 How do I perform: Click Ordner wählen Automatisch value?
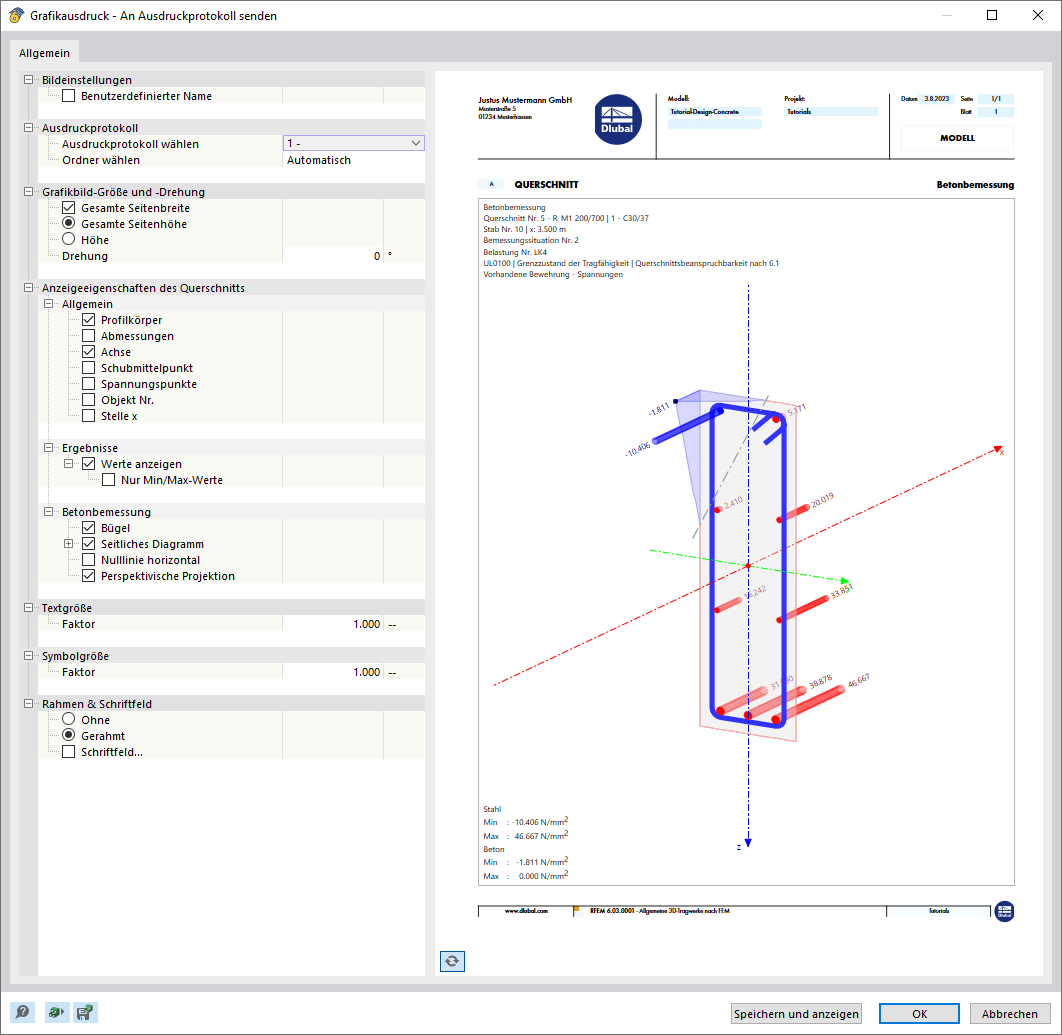pyautogui.click(x=354, y=160)
